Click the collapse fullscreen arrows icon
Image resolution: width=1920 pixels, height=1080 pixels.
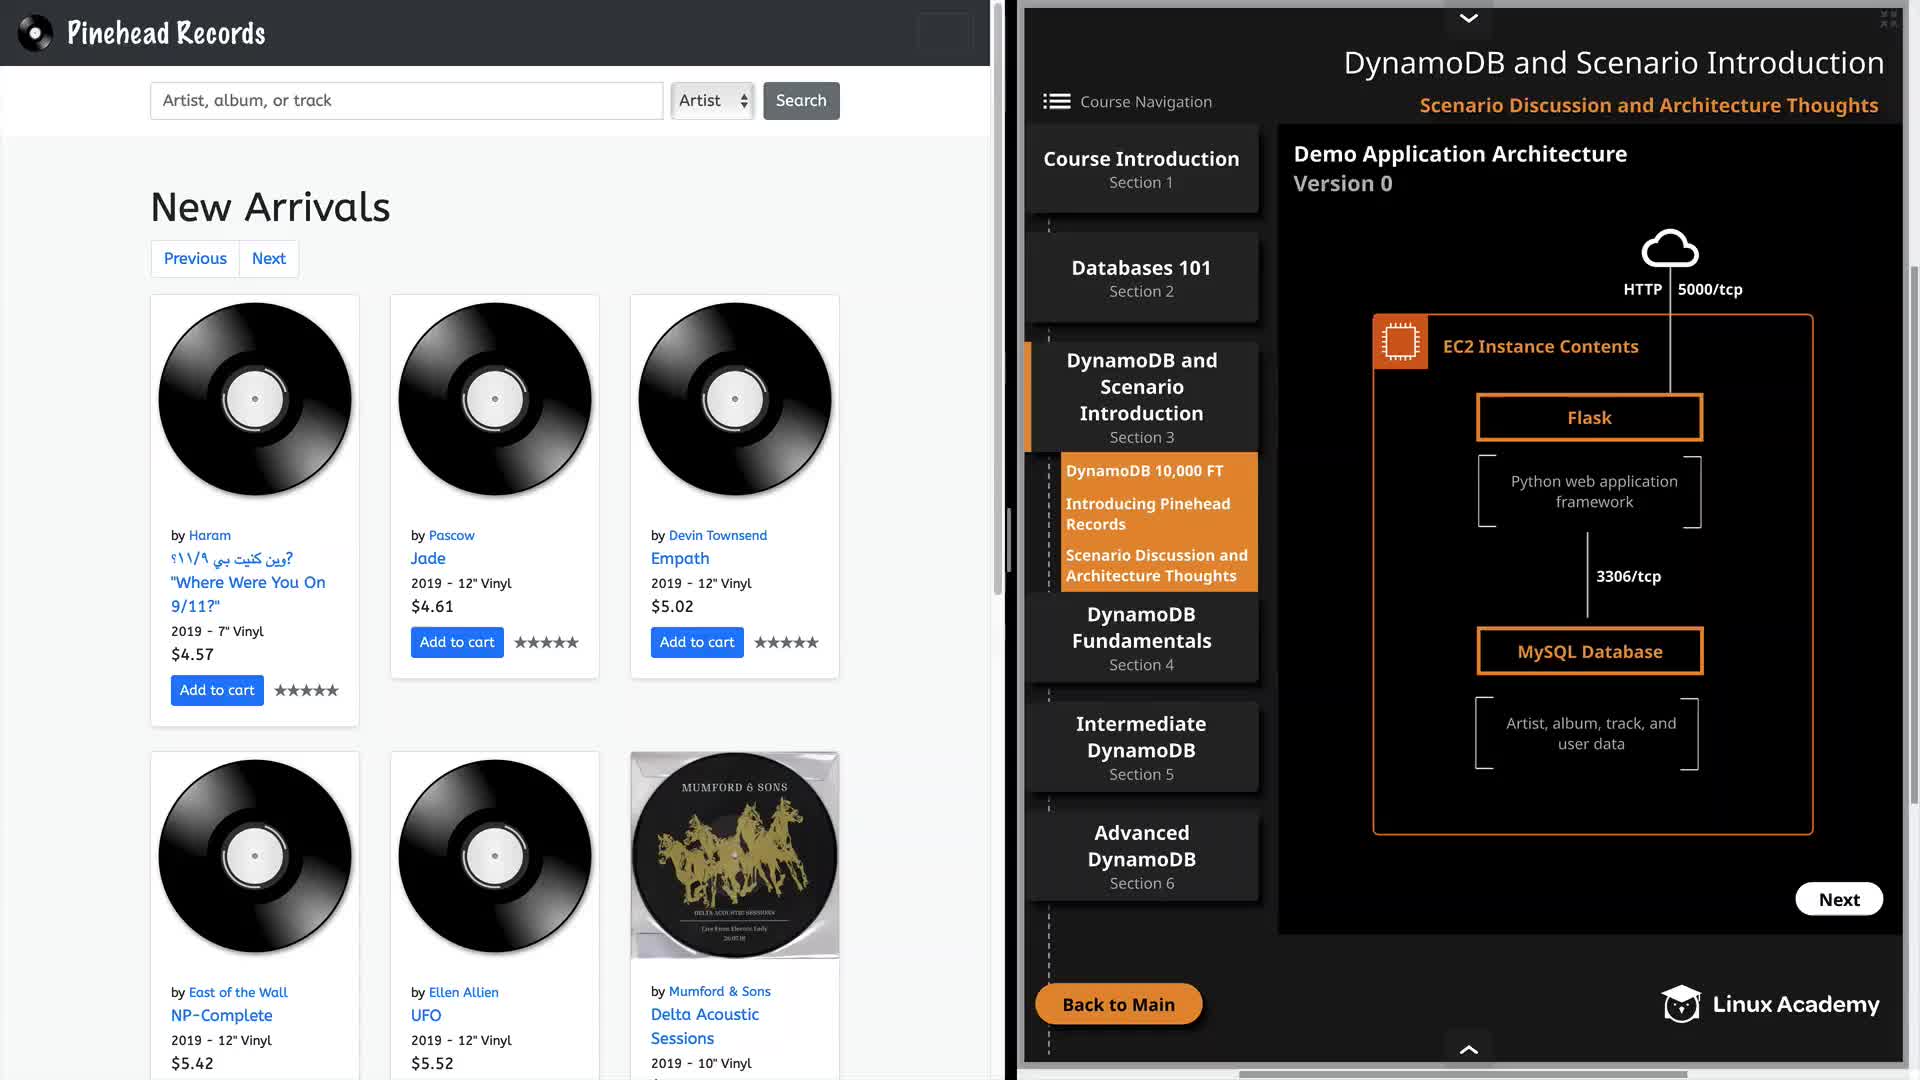(x=1888, y=19)
